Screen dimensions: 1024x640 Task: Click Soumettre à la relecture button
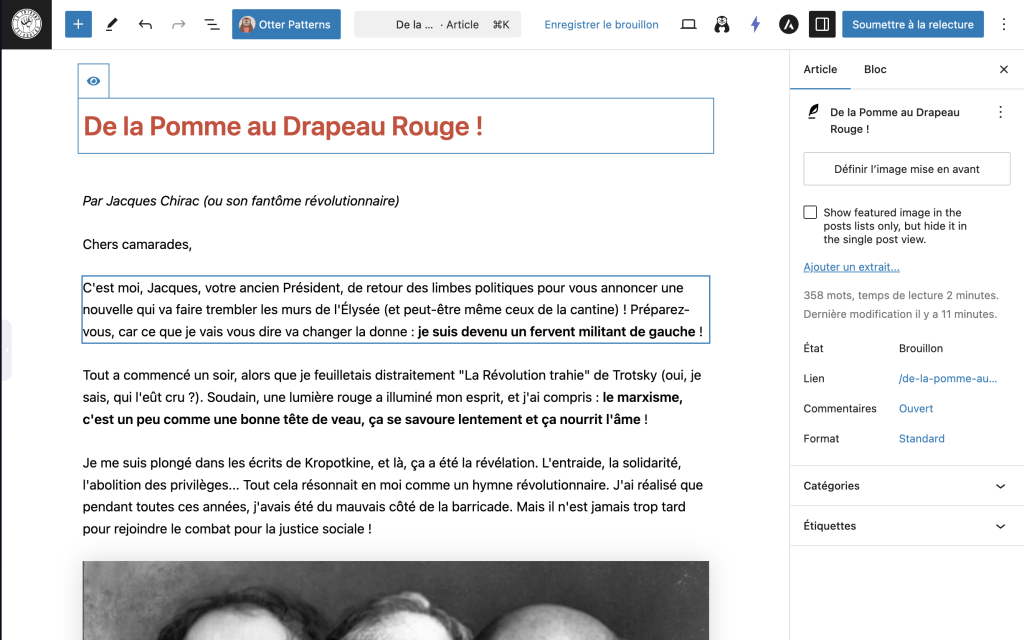pyautogui.click(x=912, y=24)
